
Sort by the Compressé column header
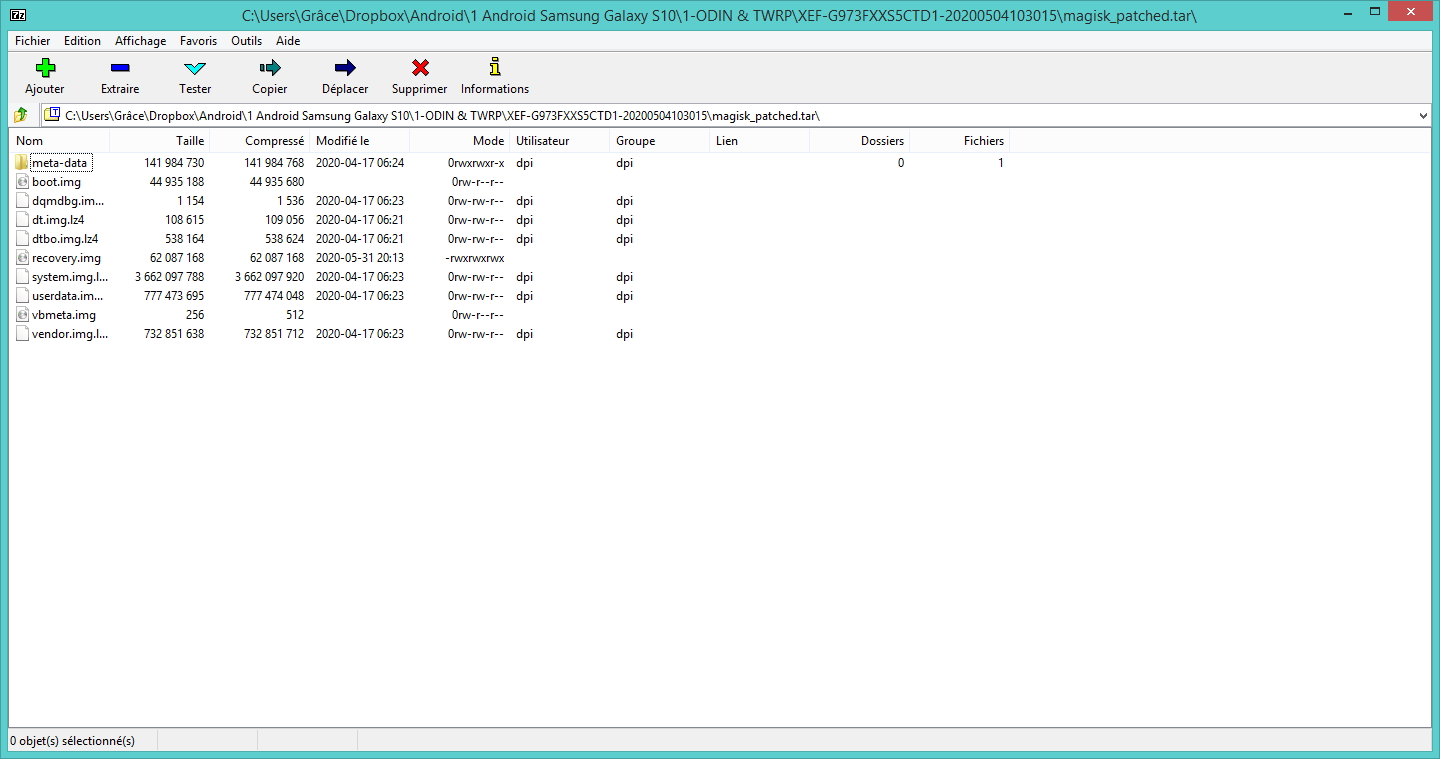coord(260,141)
